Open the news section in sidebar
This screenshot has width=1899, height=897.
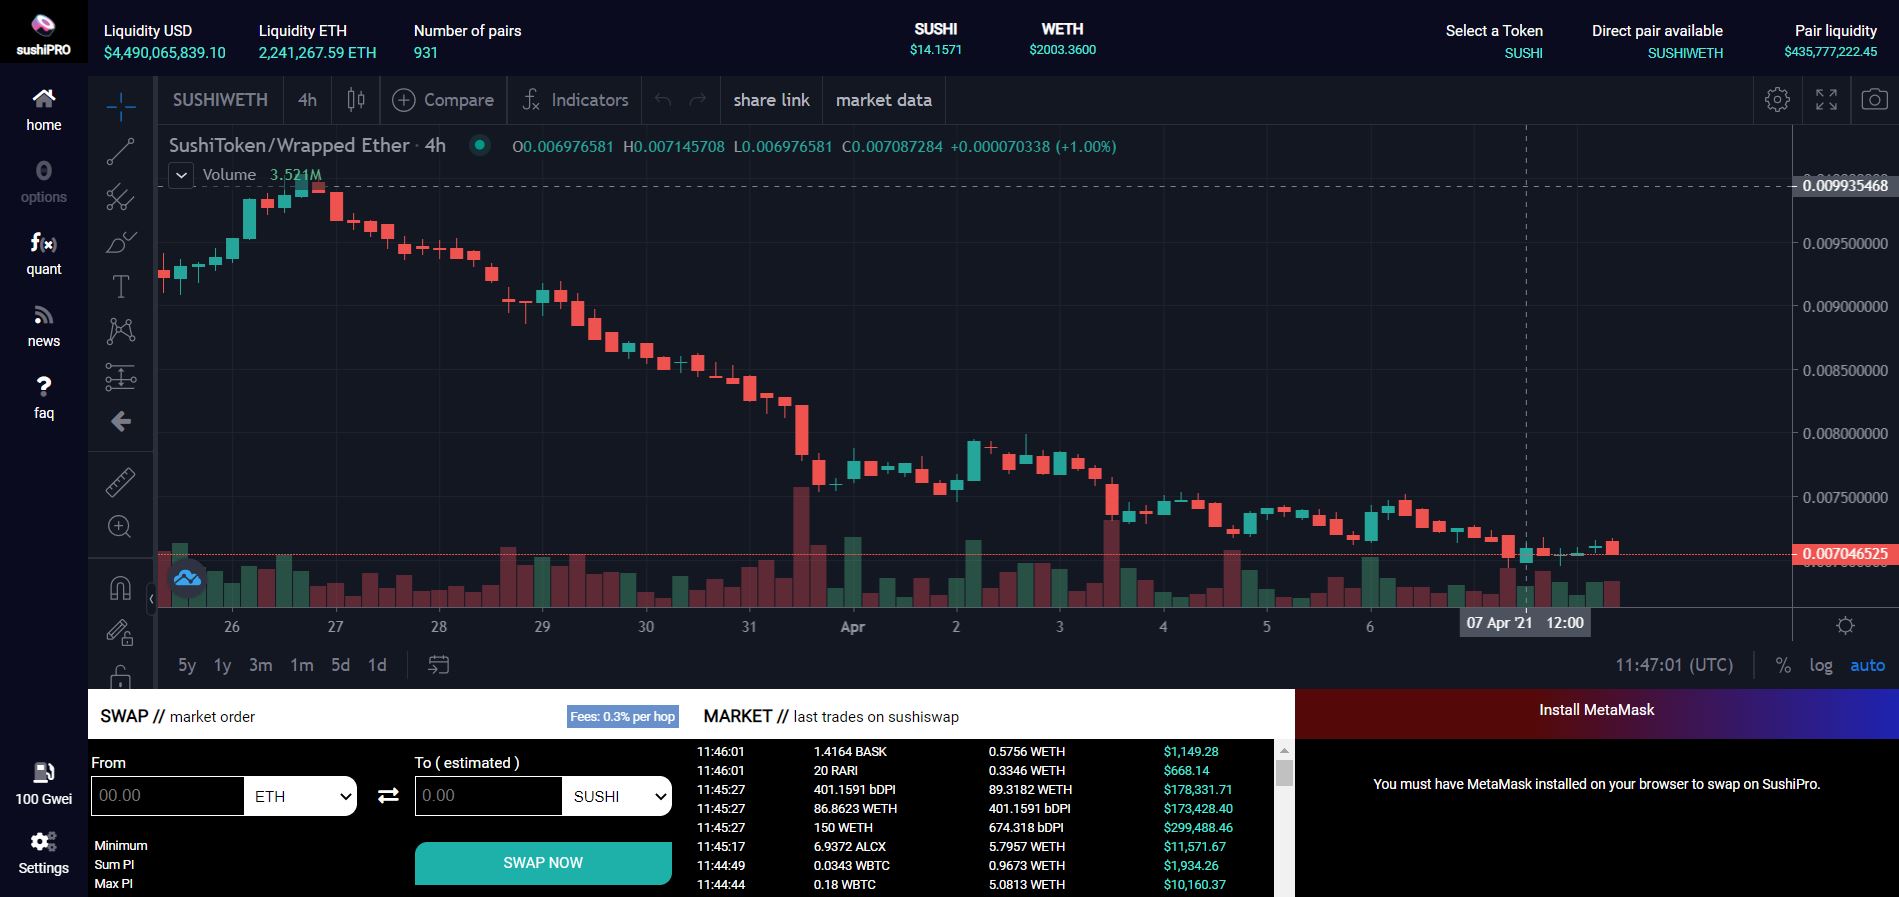coord(43,327)
